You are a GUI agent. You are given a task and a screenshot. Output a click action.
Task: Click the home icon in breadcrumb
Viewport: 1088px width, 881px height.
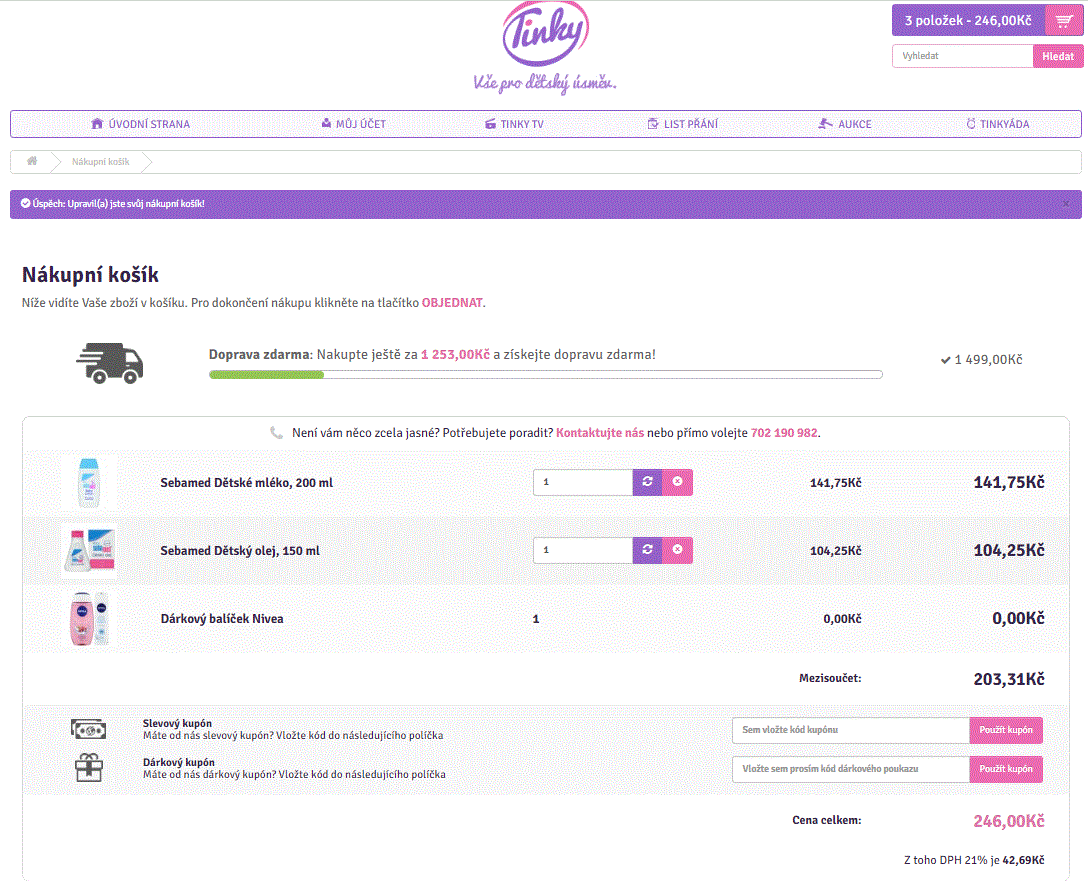32,161
